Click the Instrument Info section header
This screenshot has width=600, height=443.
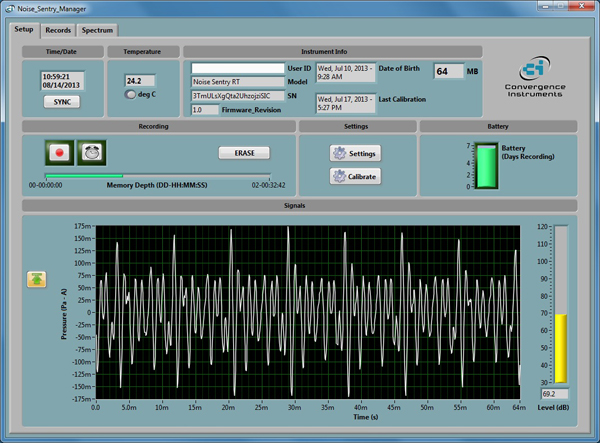[333, 52]
